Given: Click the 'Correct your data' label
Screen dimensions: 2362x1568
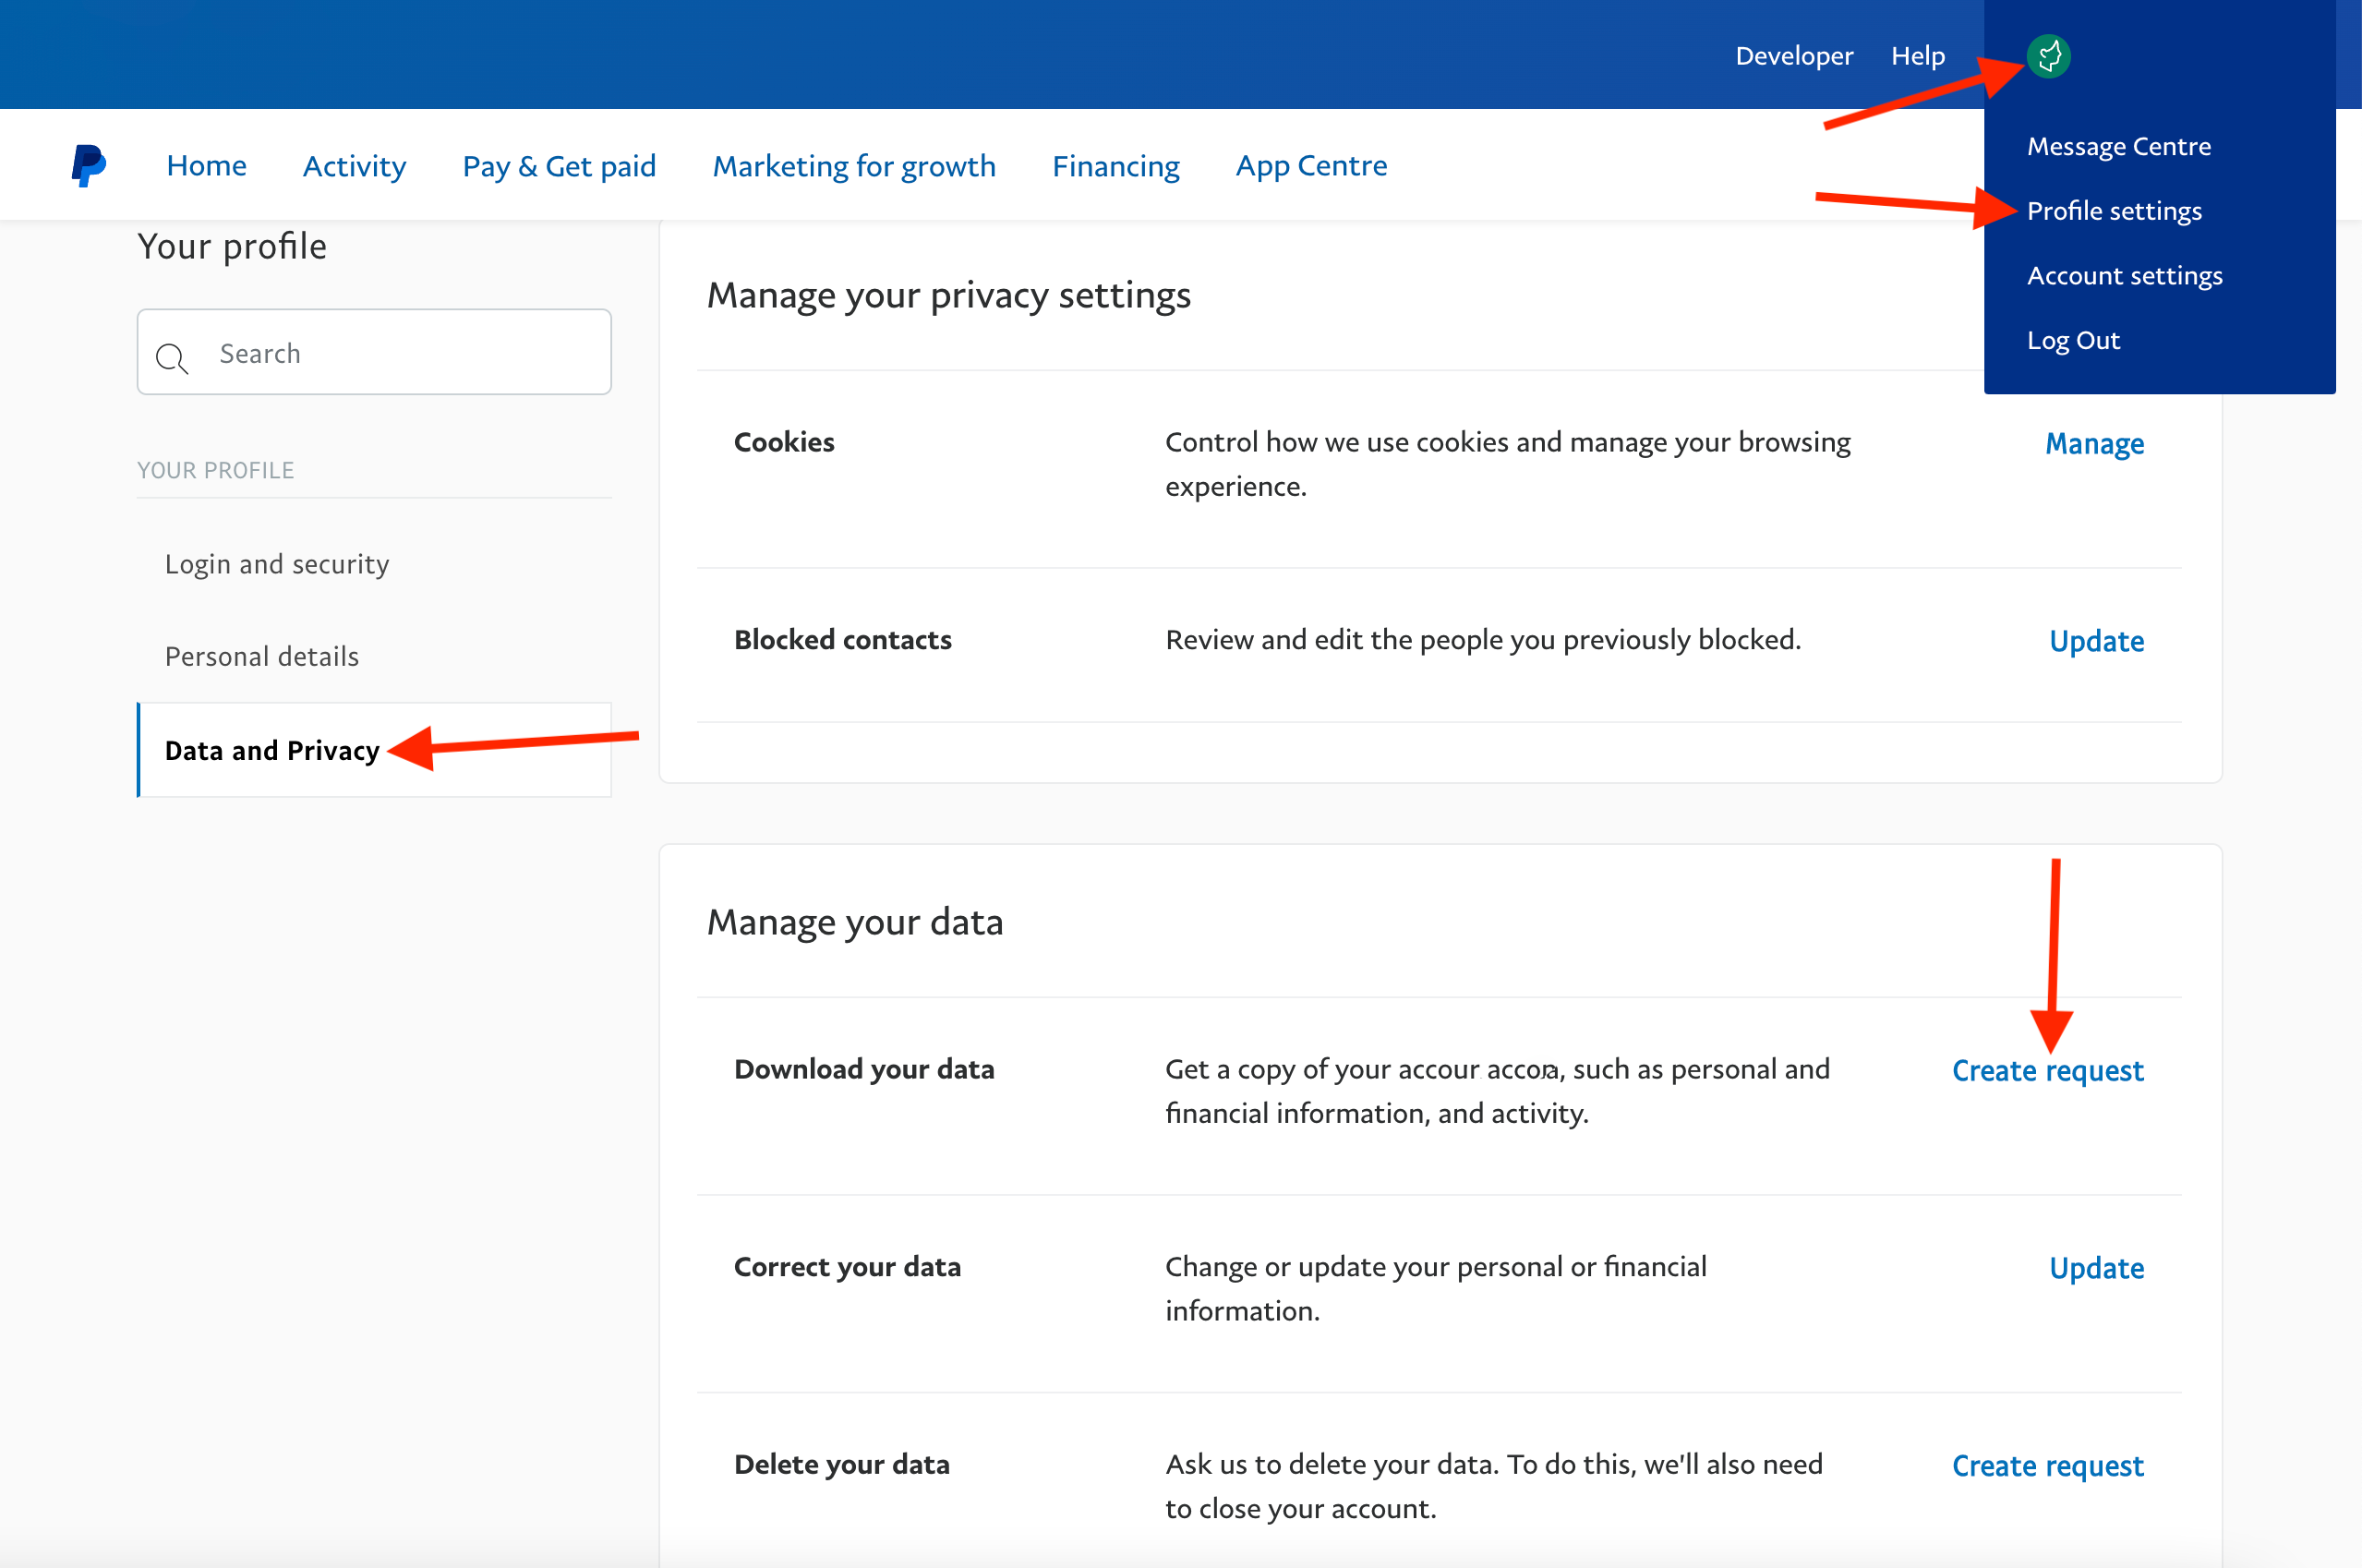Looking at the screenshot, I should 847,1266.
